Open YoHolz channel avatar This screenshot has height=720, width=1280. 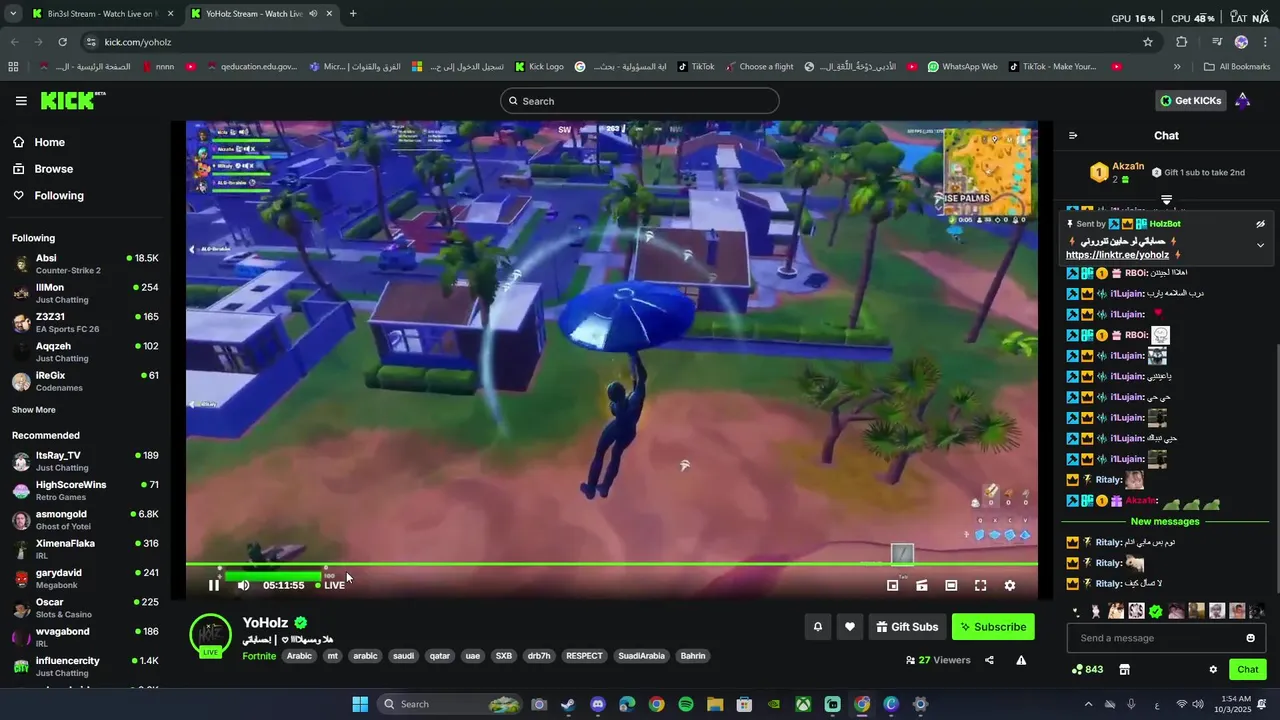pos(210,634)
